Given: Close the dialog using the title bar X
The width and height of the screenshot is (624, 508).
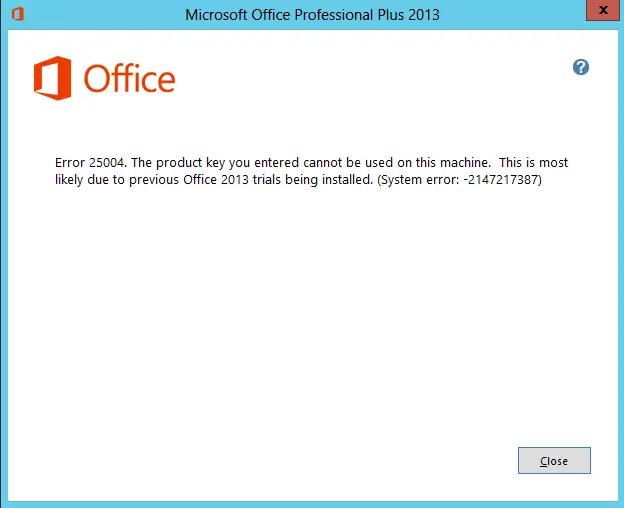Looking at the screenshot, I should (603, 10).
